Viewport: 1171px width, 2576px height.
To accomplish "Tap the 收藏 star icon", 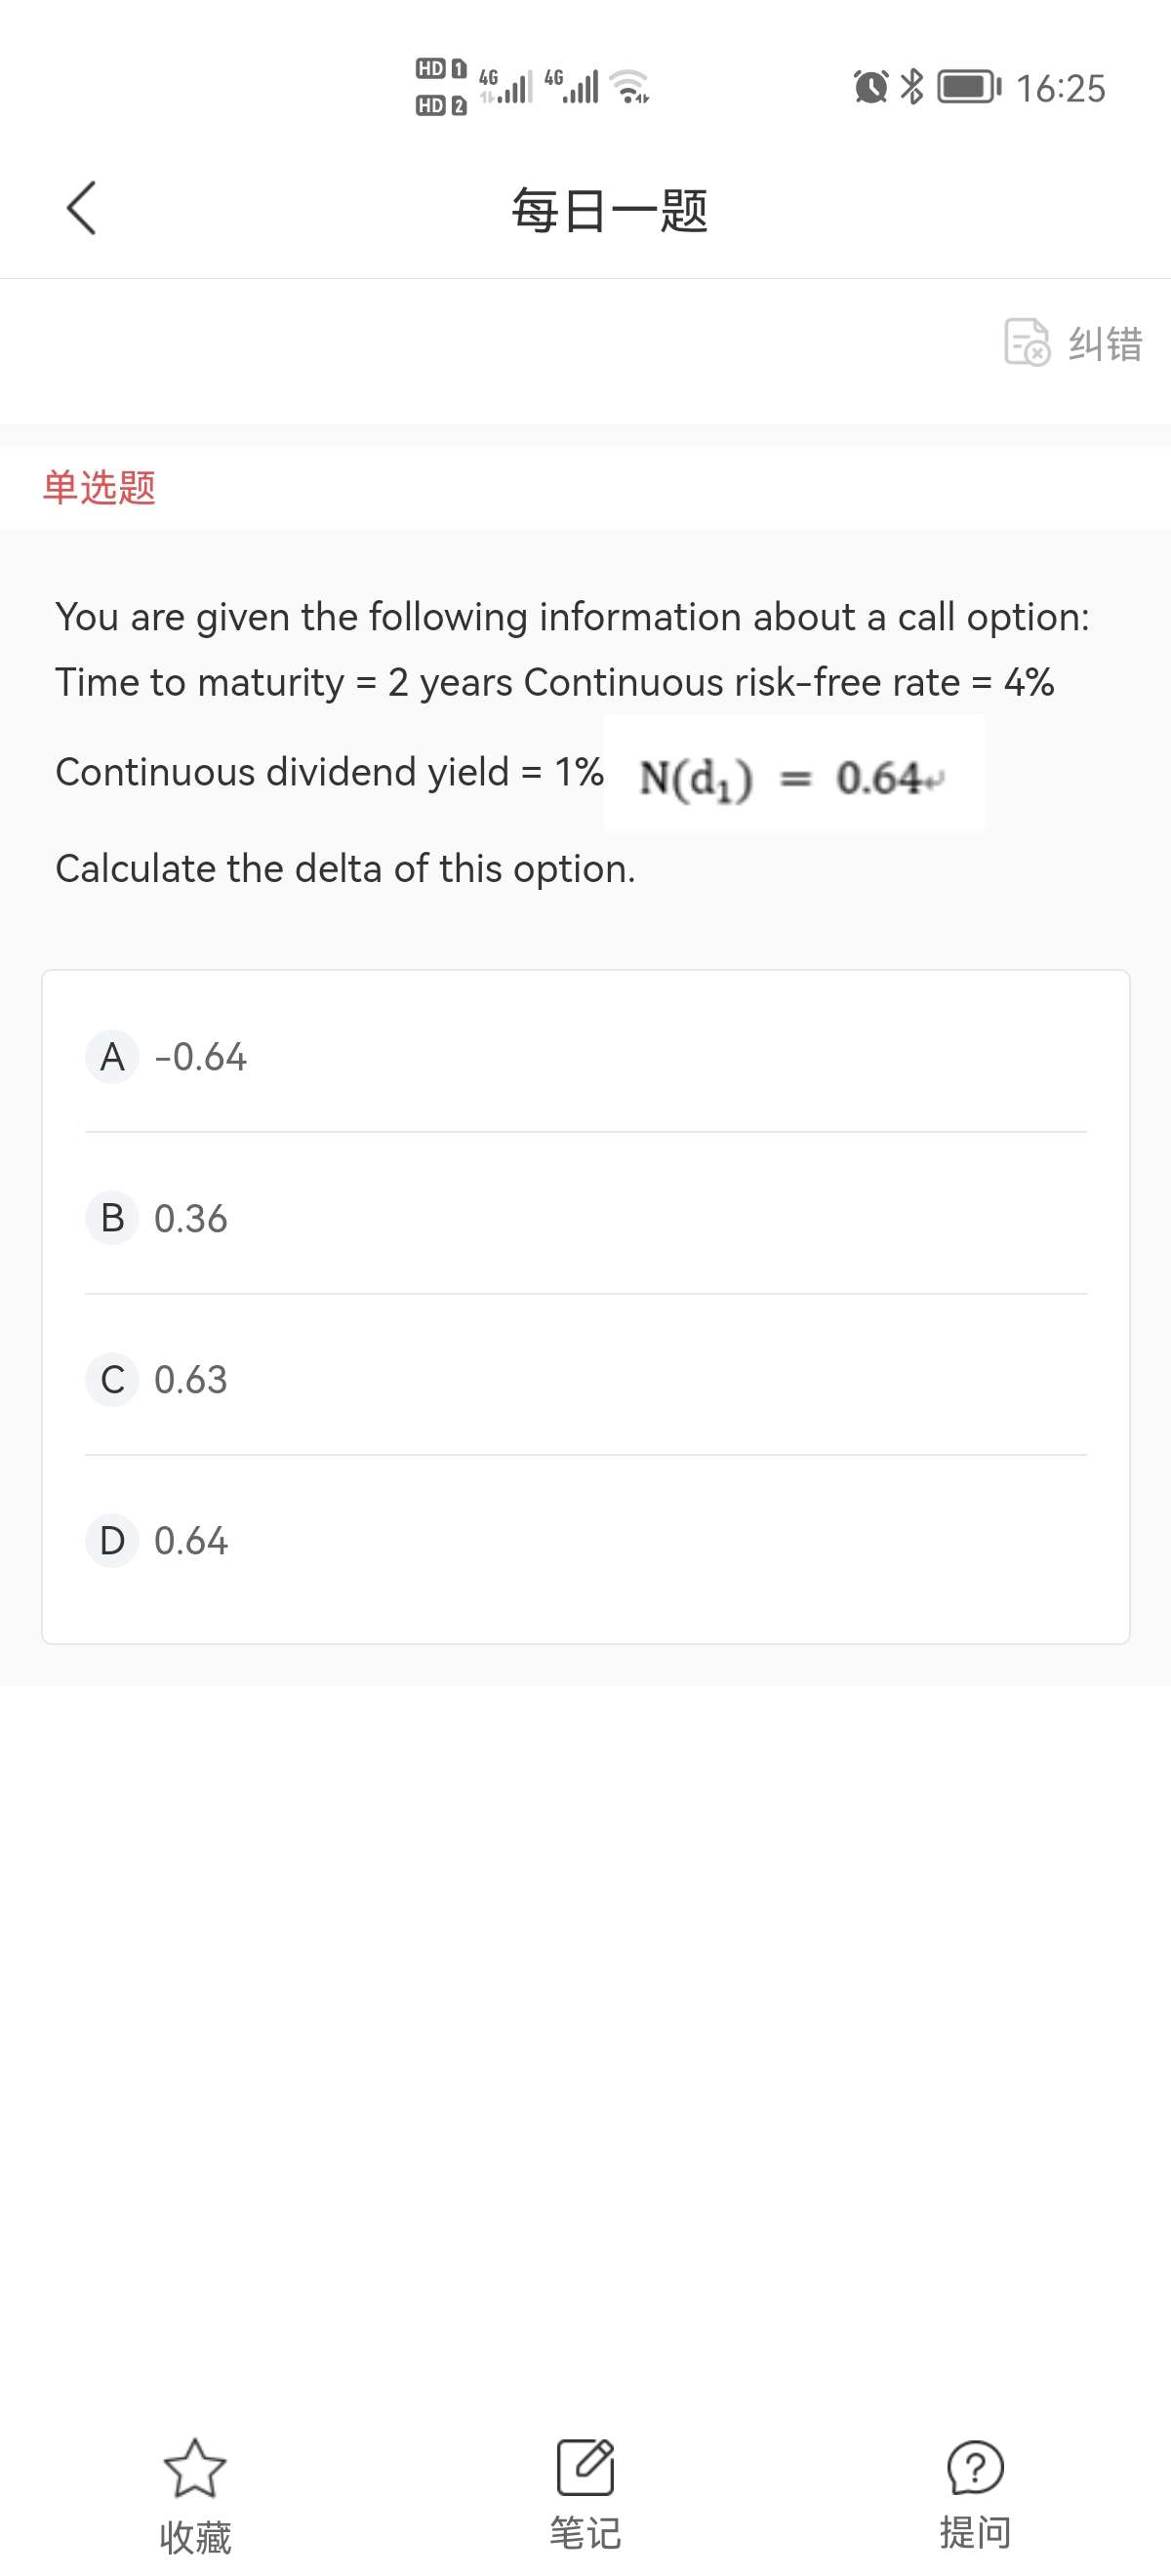I will 195,2467.
